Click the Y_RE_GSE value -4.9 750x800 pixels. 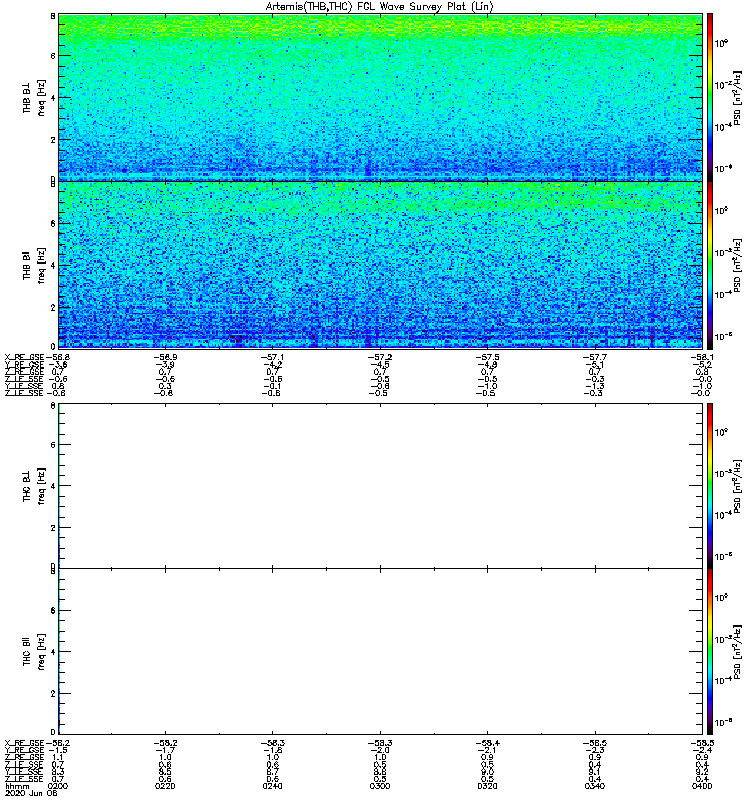pyautogui.click(x=487, y=365)
